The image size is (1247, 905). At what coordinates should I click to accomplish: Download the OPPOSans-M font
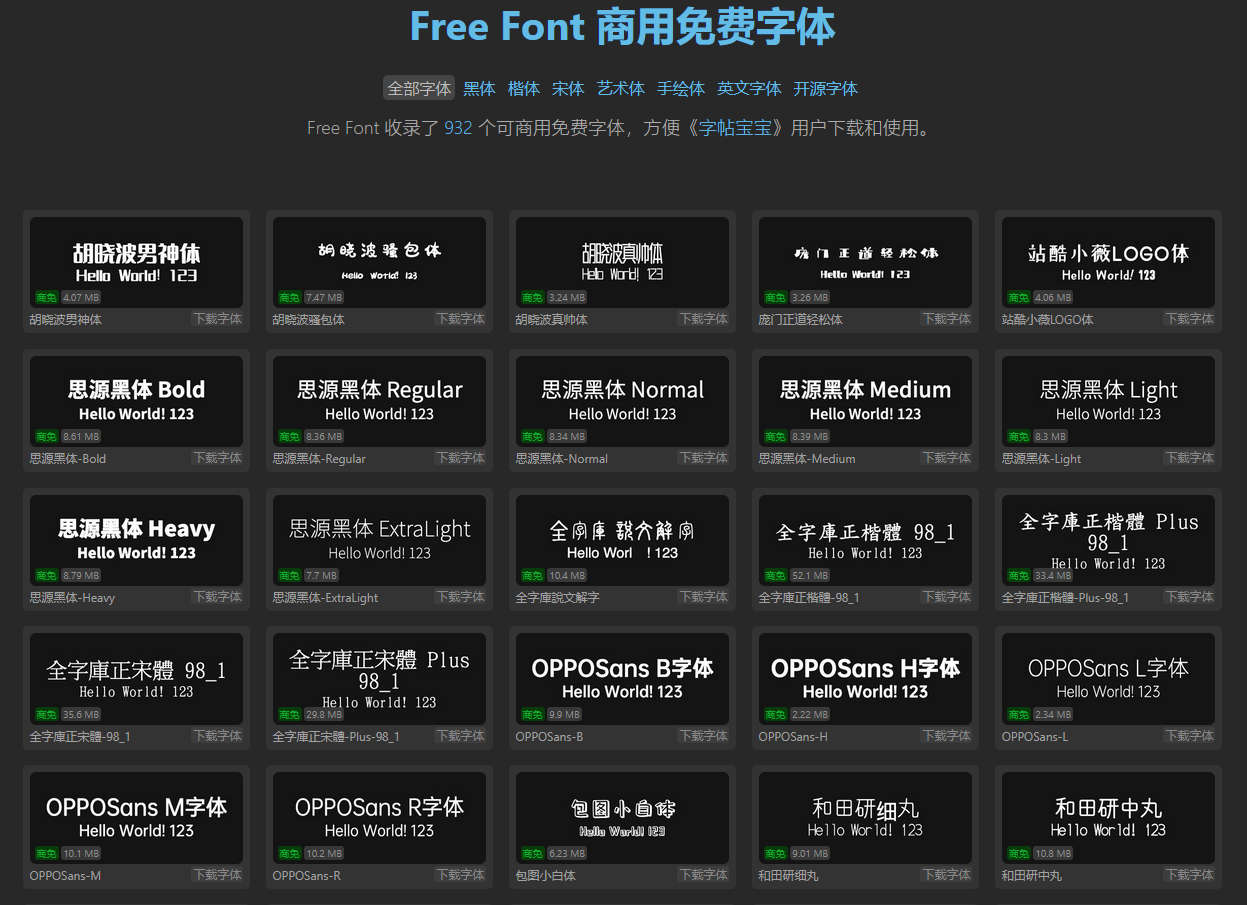tap(217, 875)
